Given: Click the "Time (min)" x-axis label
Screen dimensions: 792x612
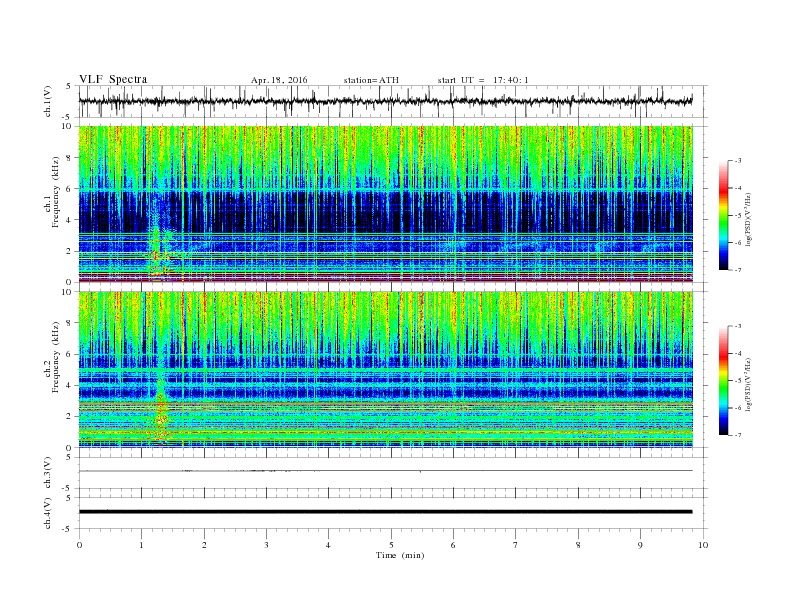Looking at the screenshot, I should (400, 555).
